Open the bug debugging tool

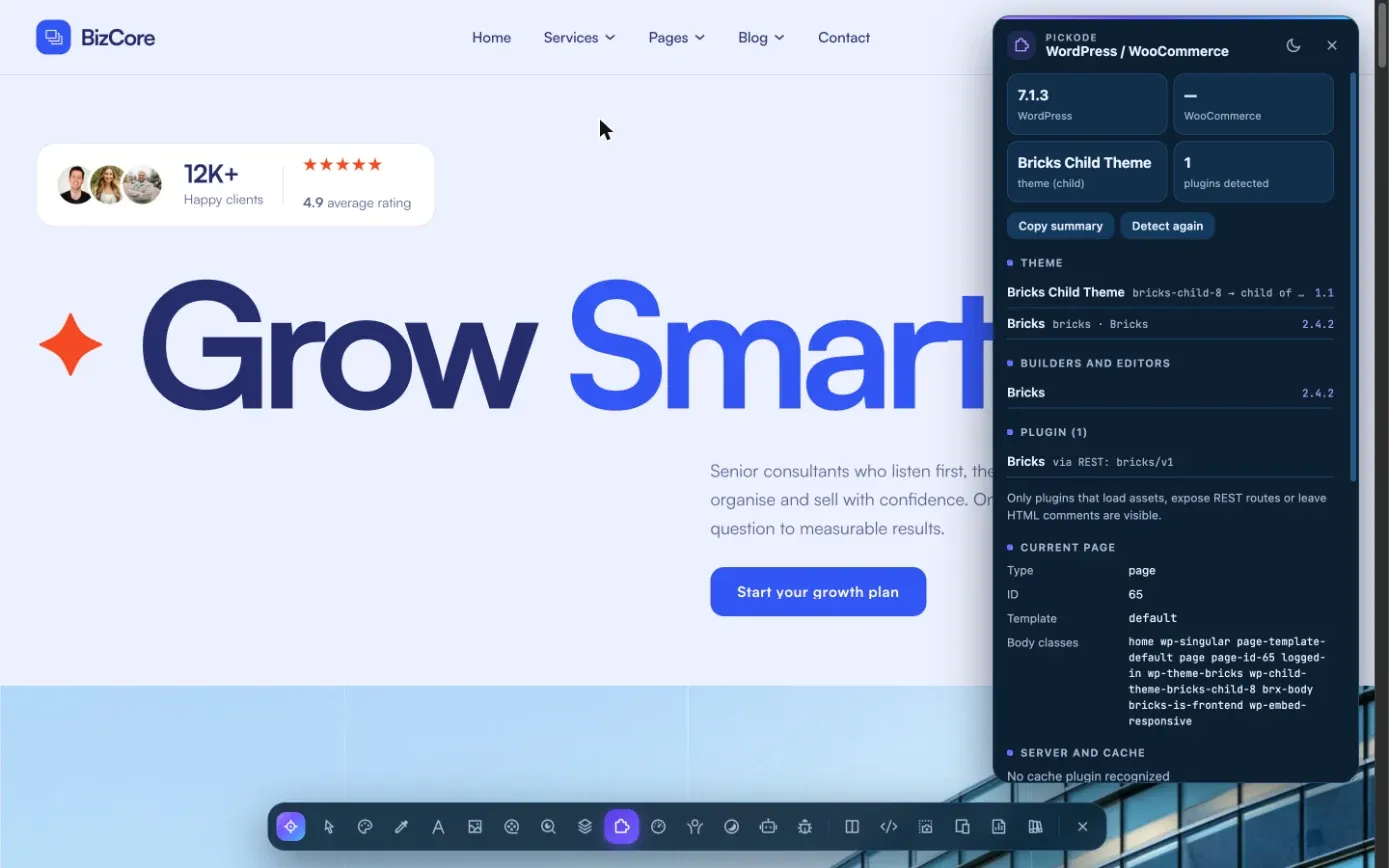point(805,827)
